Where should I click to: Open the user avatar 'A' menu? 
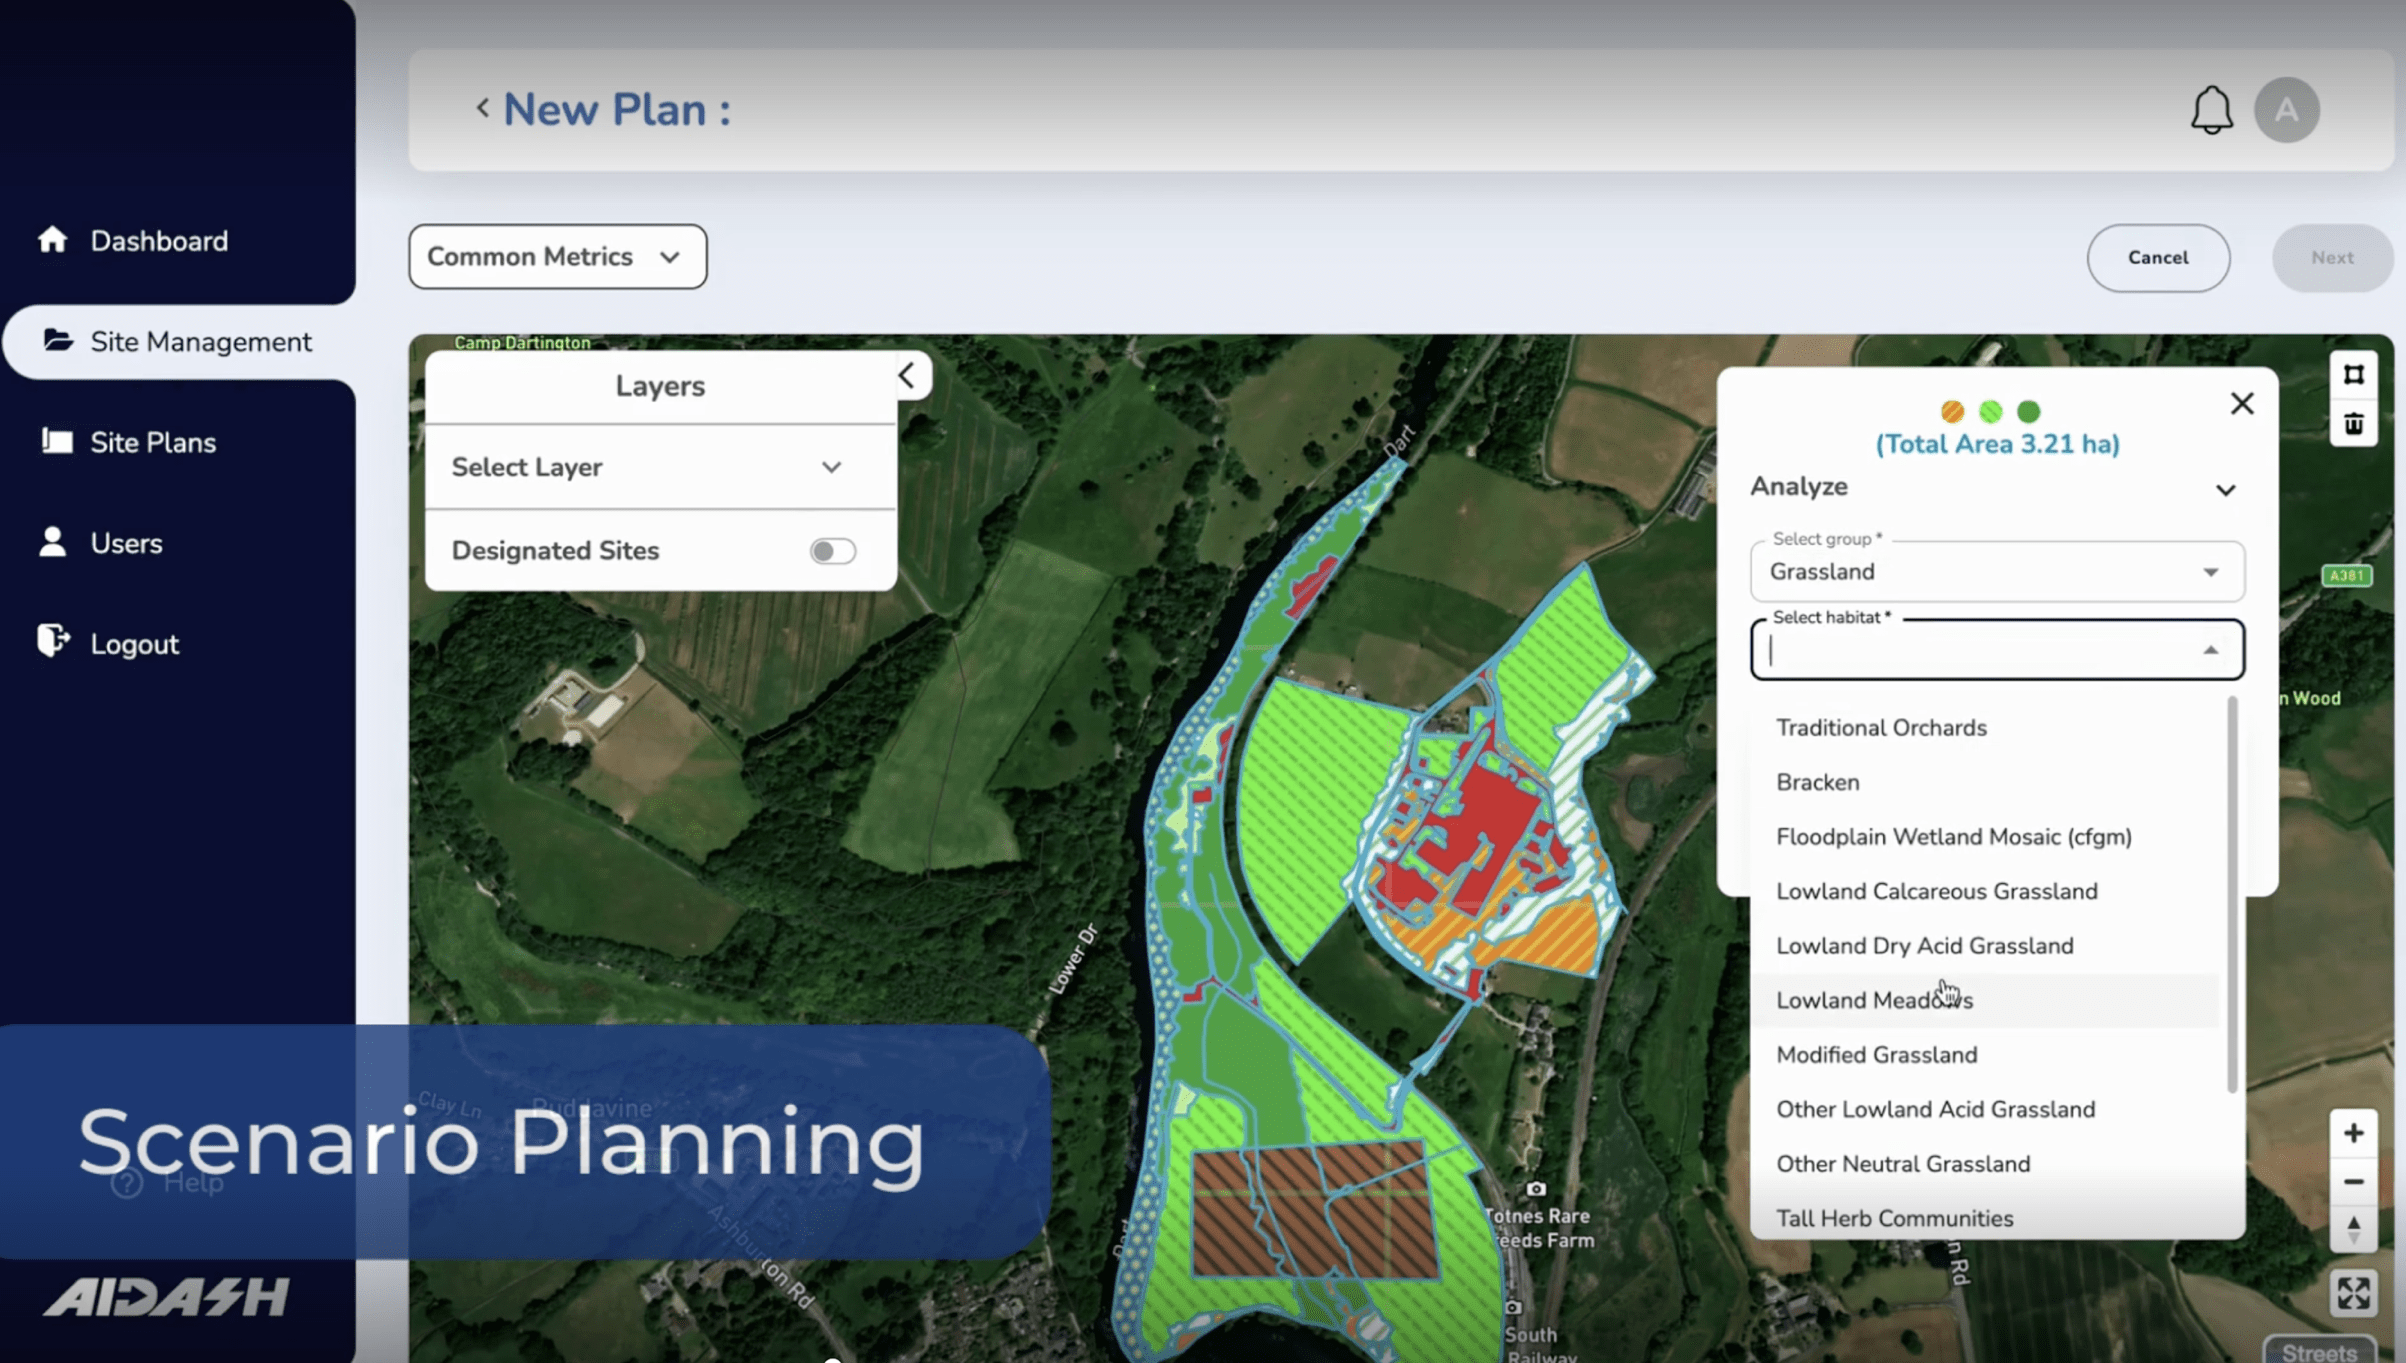(2286, 110)
